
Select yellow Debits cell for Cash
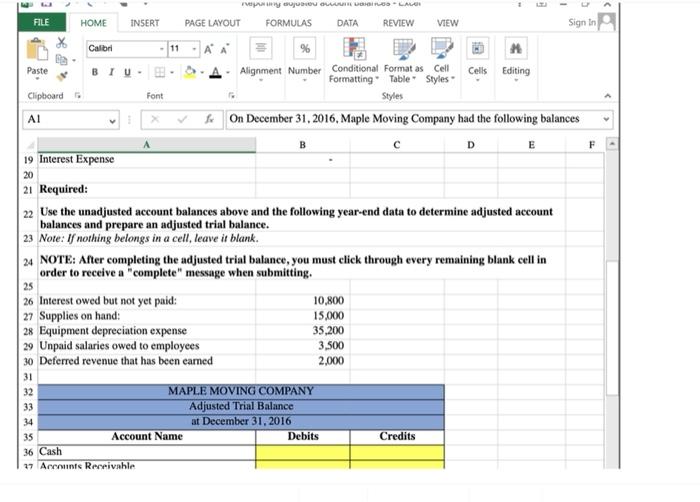(x=303, y=452)
